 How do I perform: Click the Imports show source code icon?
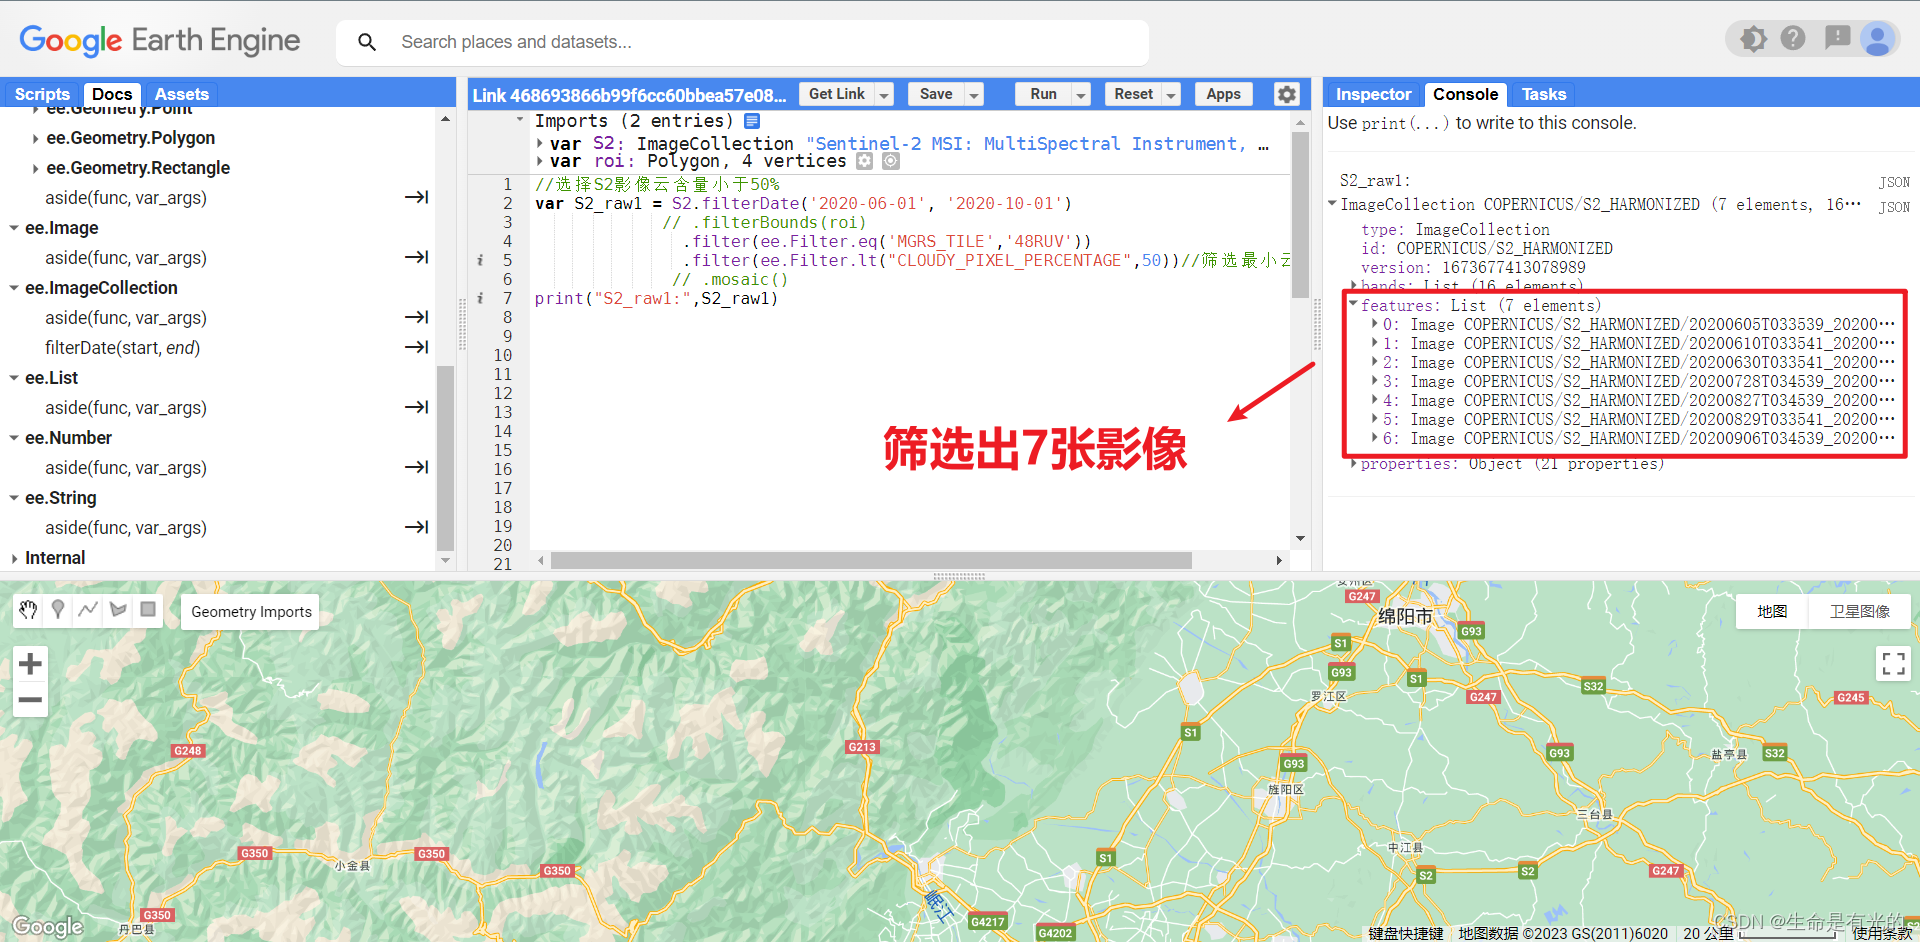click(x=752, y=121)
